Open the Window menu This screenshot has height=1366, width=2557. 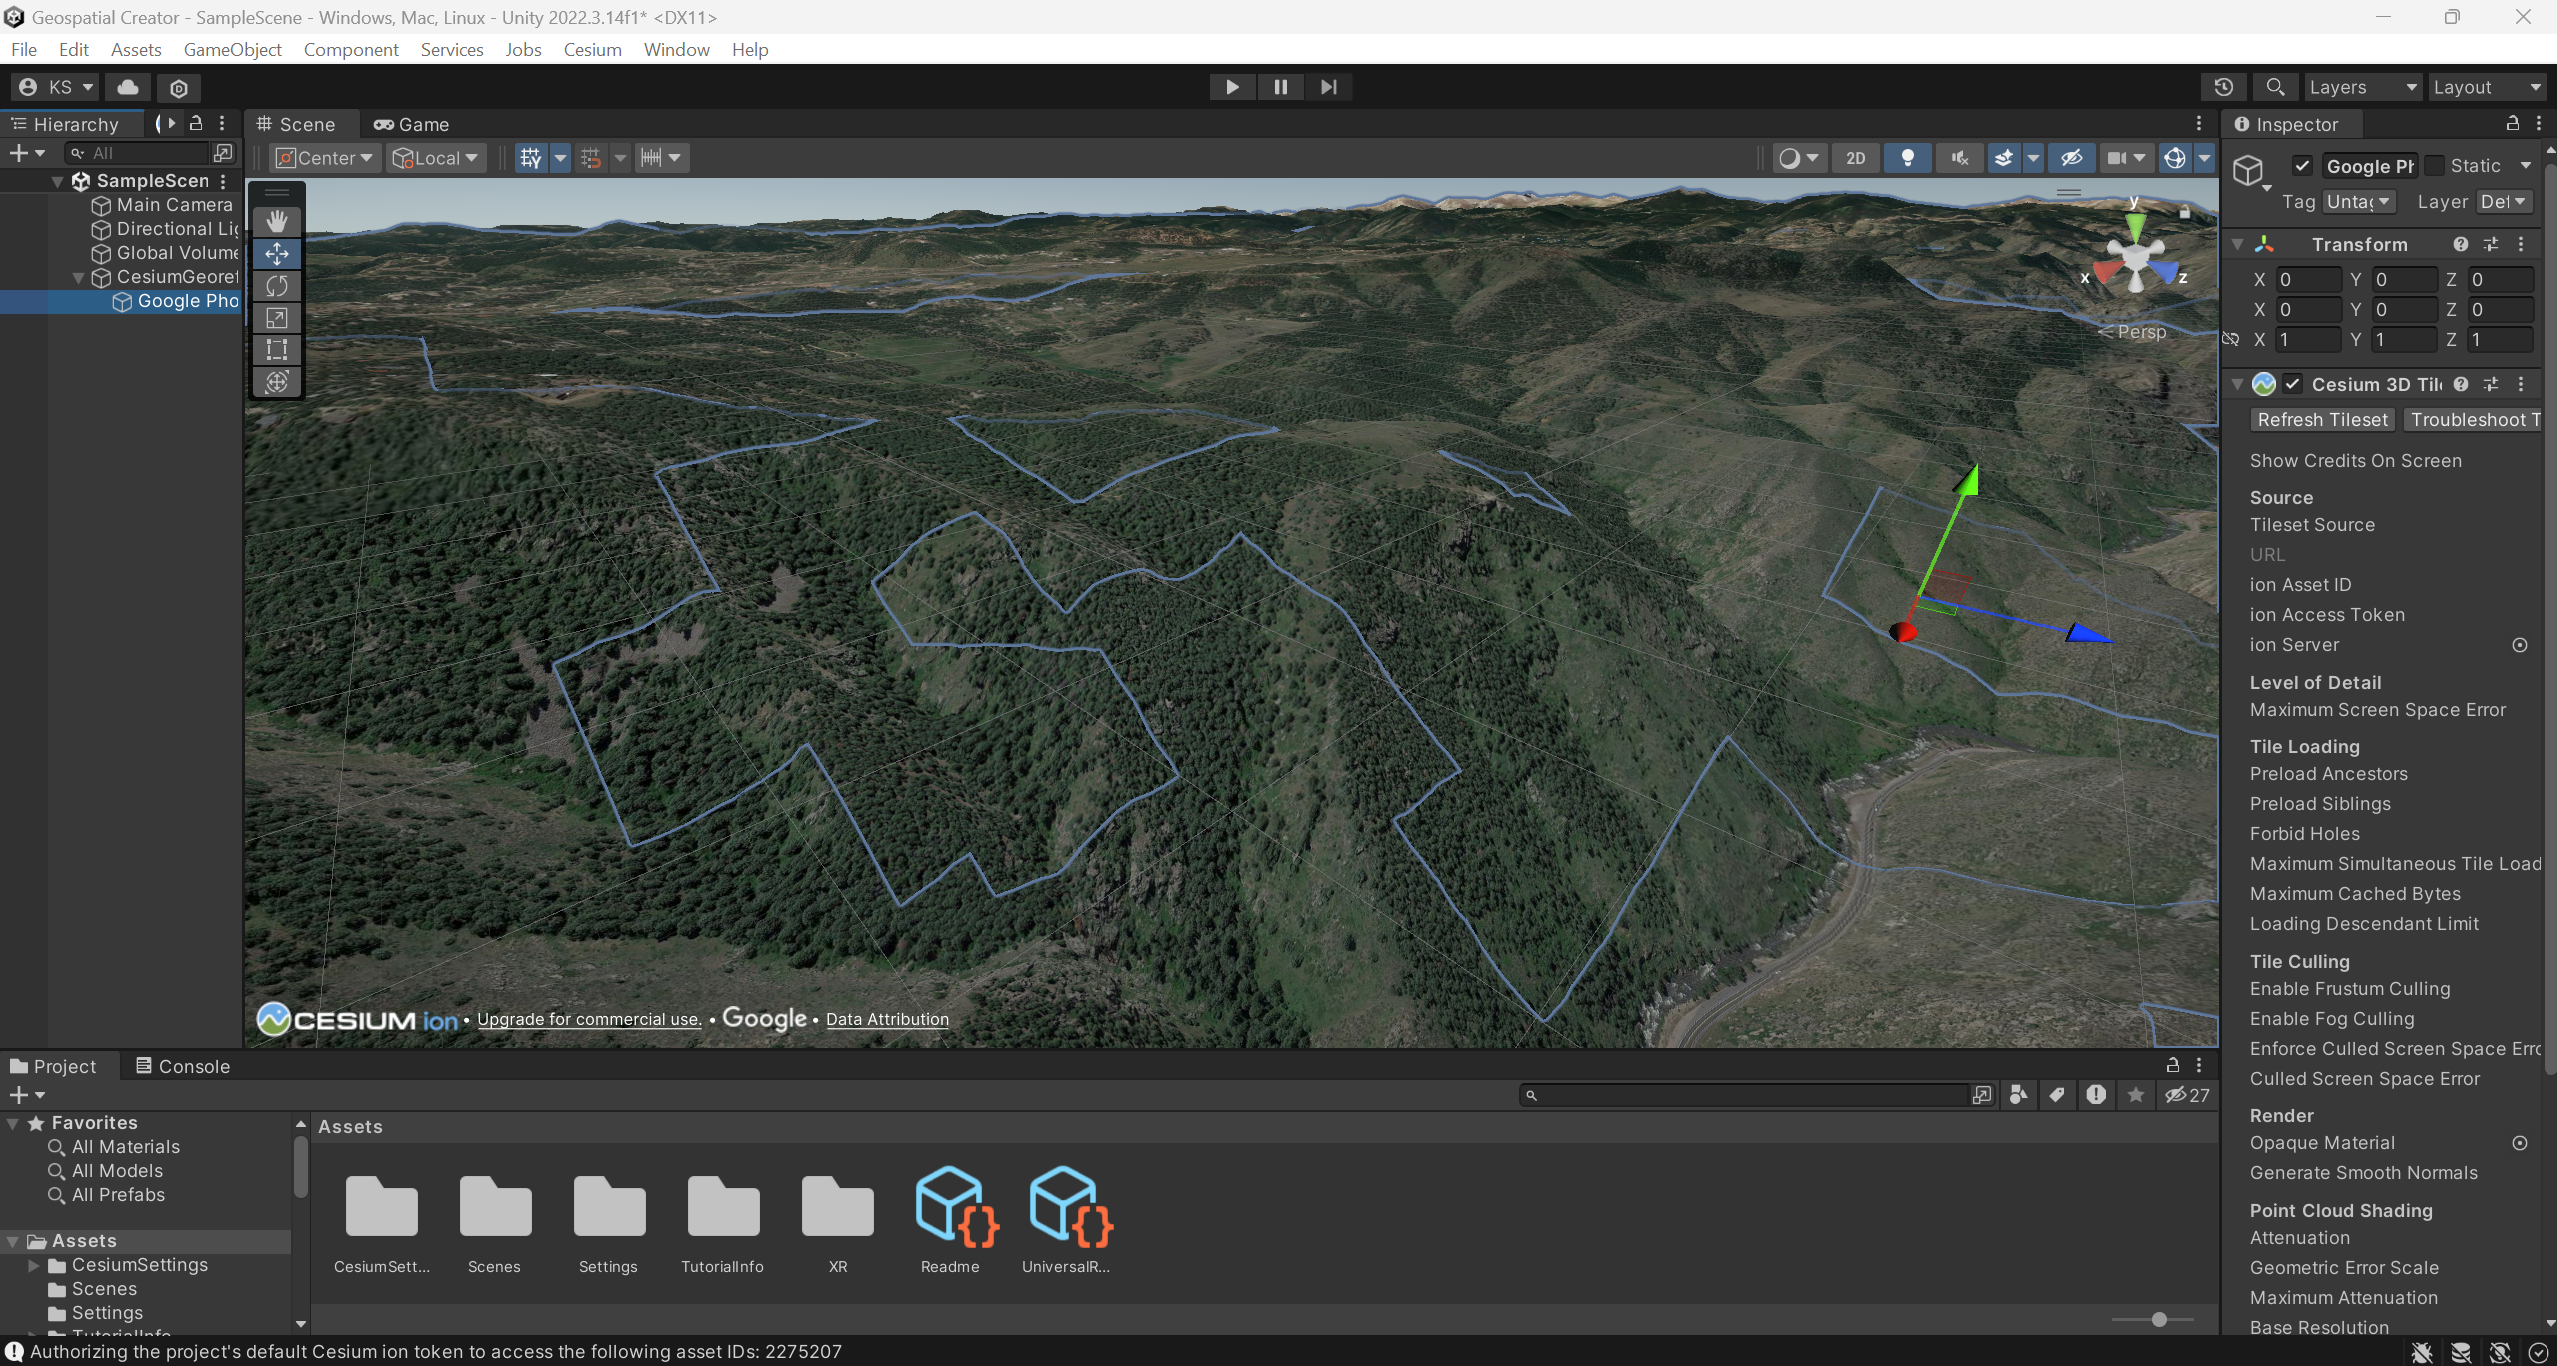pos(676,49)
